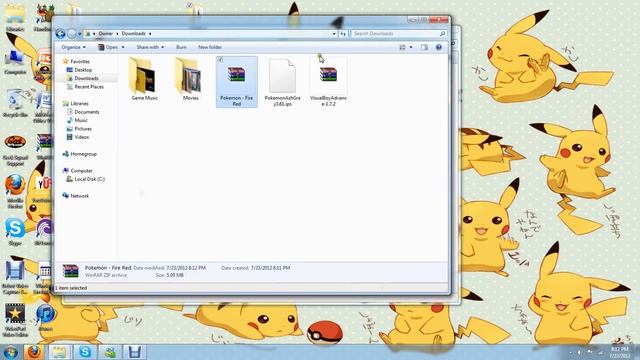This screenshot has height=360, width=640.
Task: Select the PokemonAshGray ips file icon
Action: click(282, 76)
